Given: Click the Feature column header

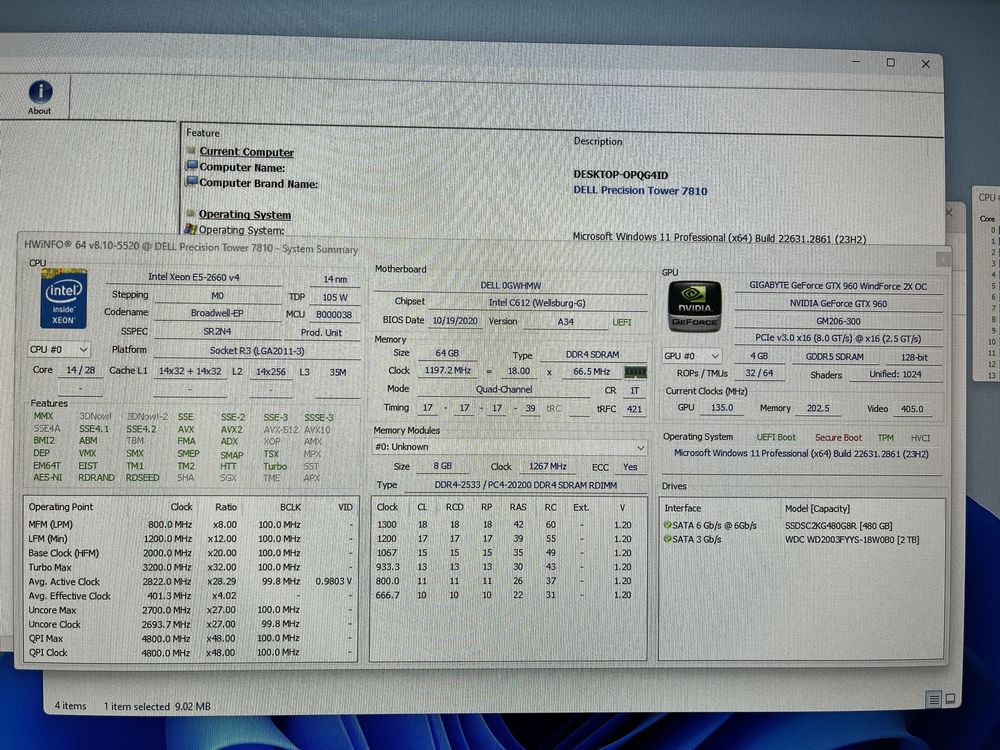Looking at the screenshot, I should 203,133.
